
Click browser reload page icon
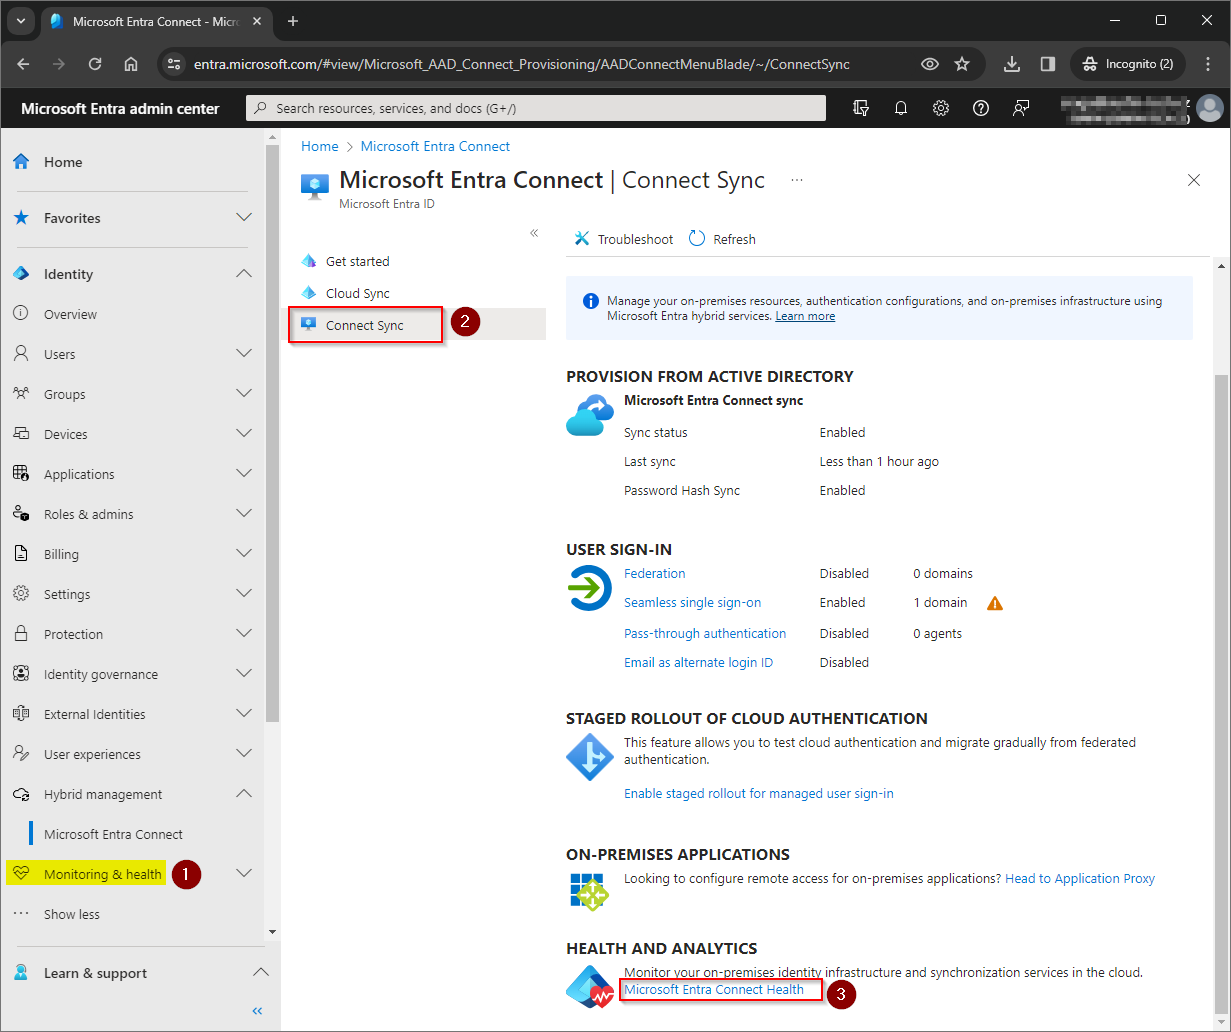coord(95,64)
